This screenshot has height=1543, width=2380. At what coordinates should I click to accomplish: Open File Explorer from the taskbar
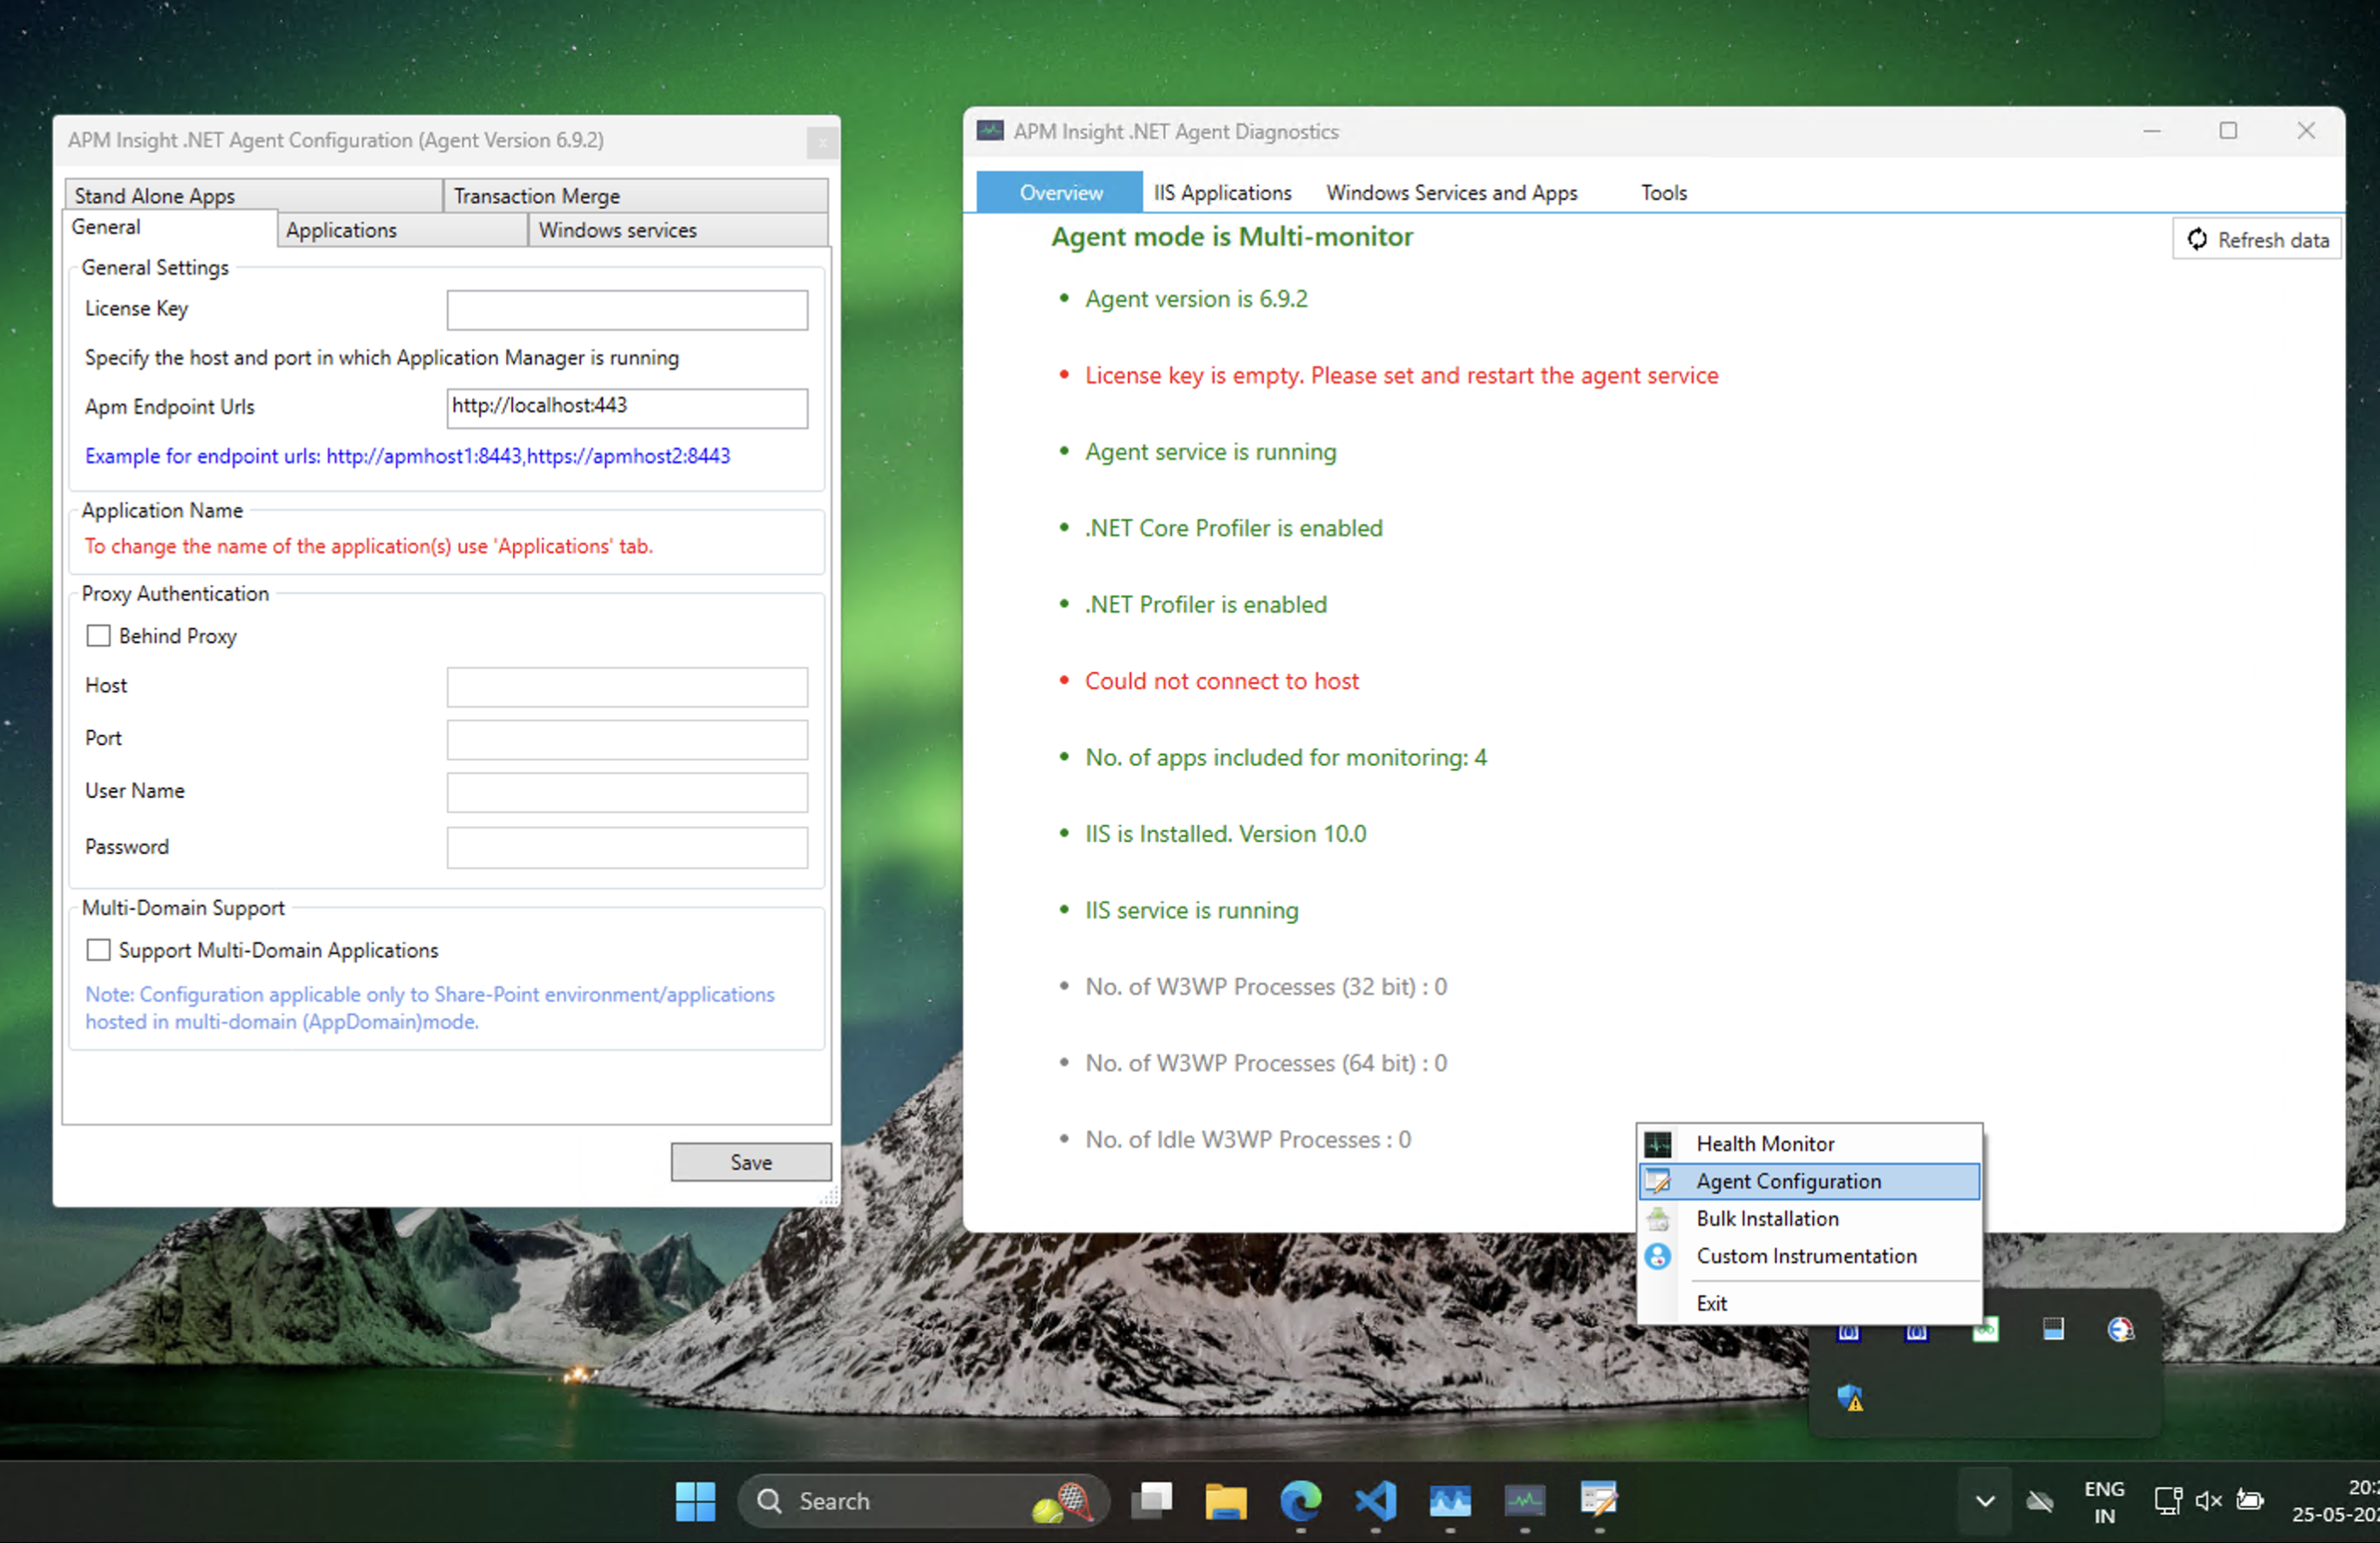coord(1226,1501)
